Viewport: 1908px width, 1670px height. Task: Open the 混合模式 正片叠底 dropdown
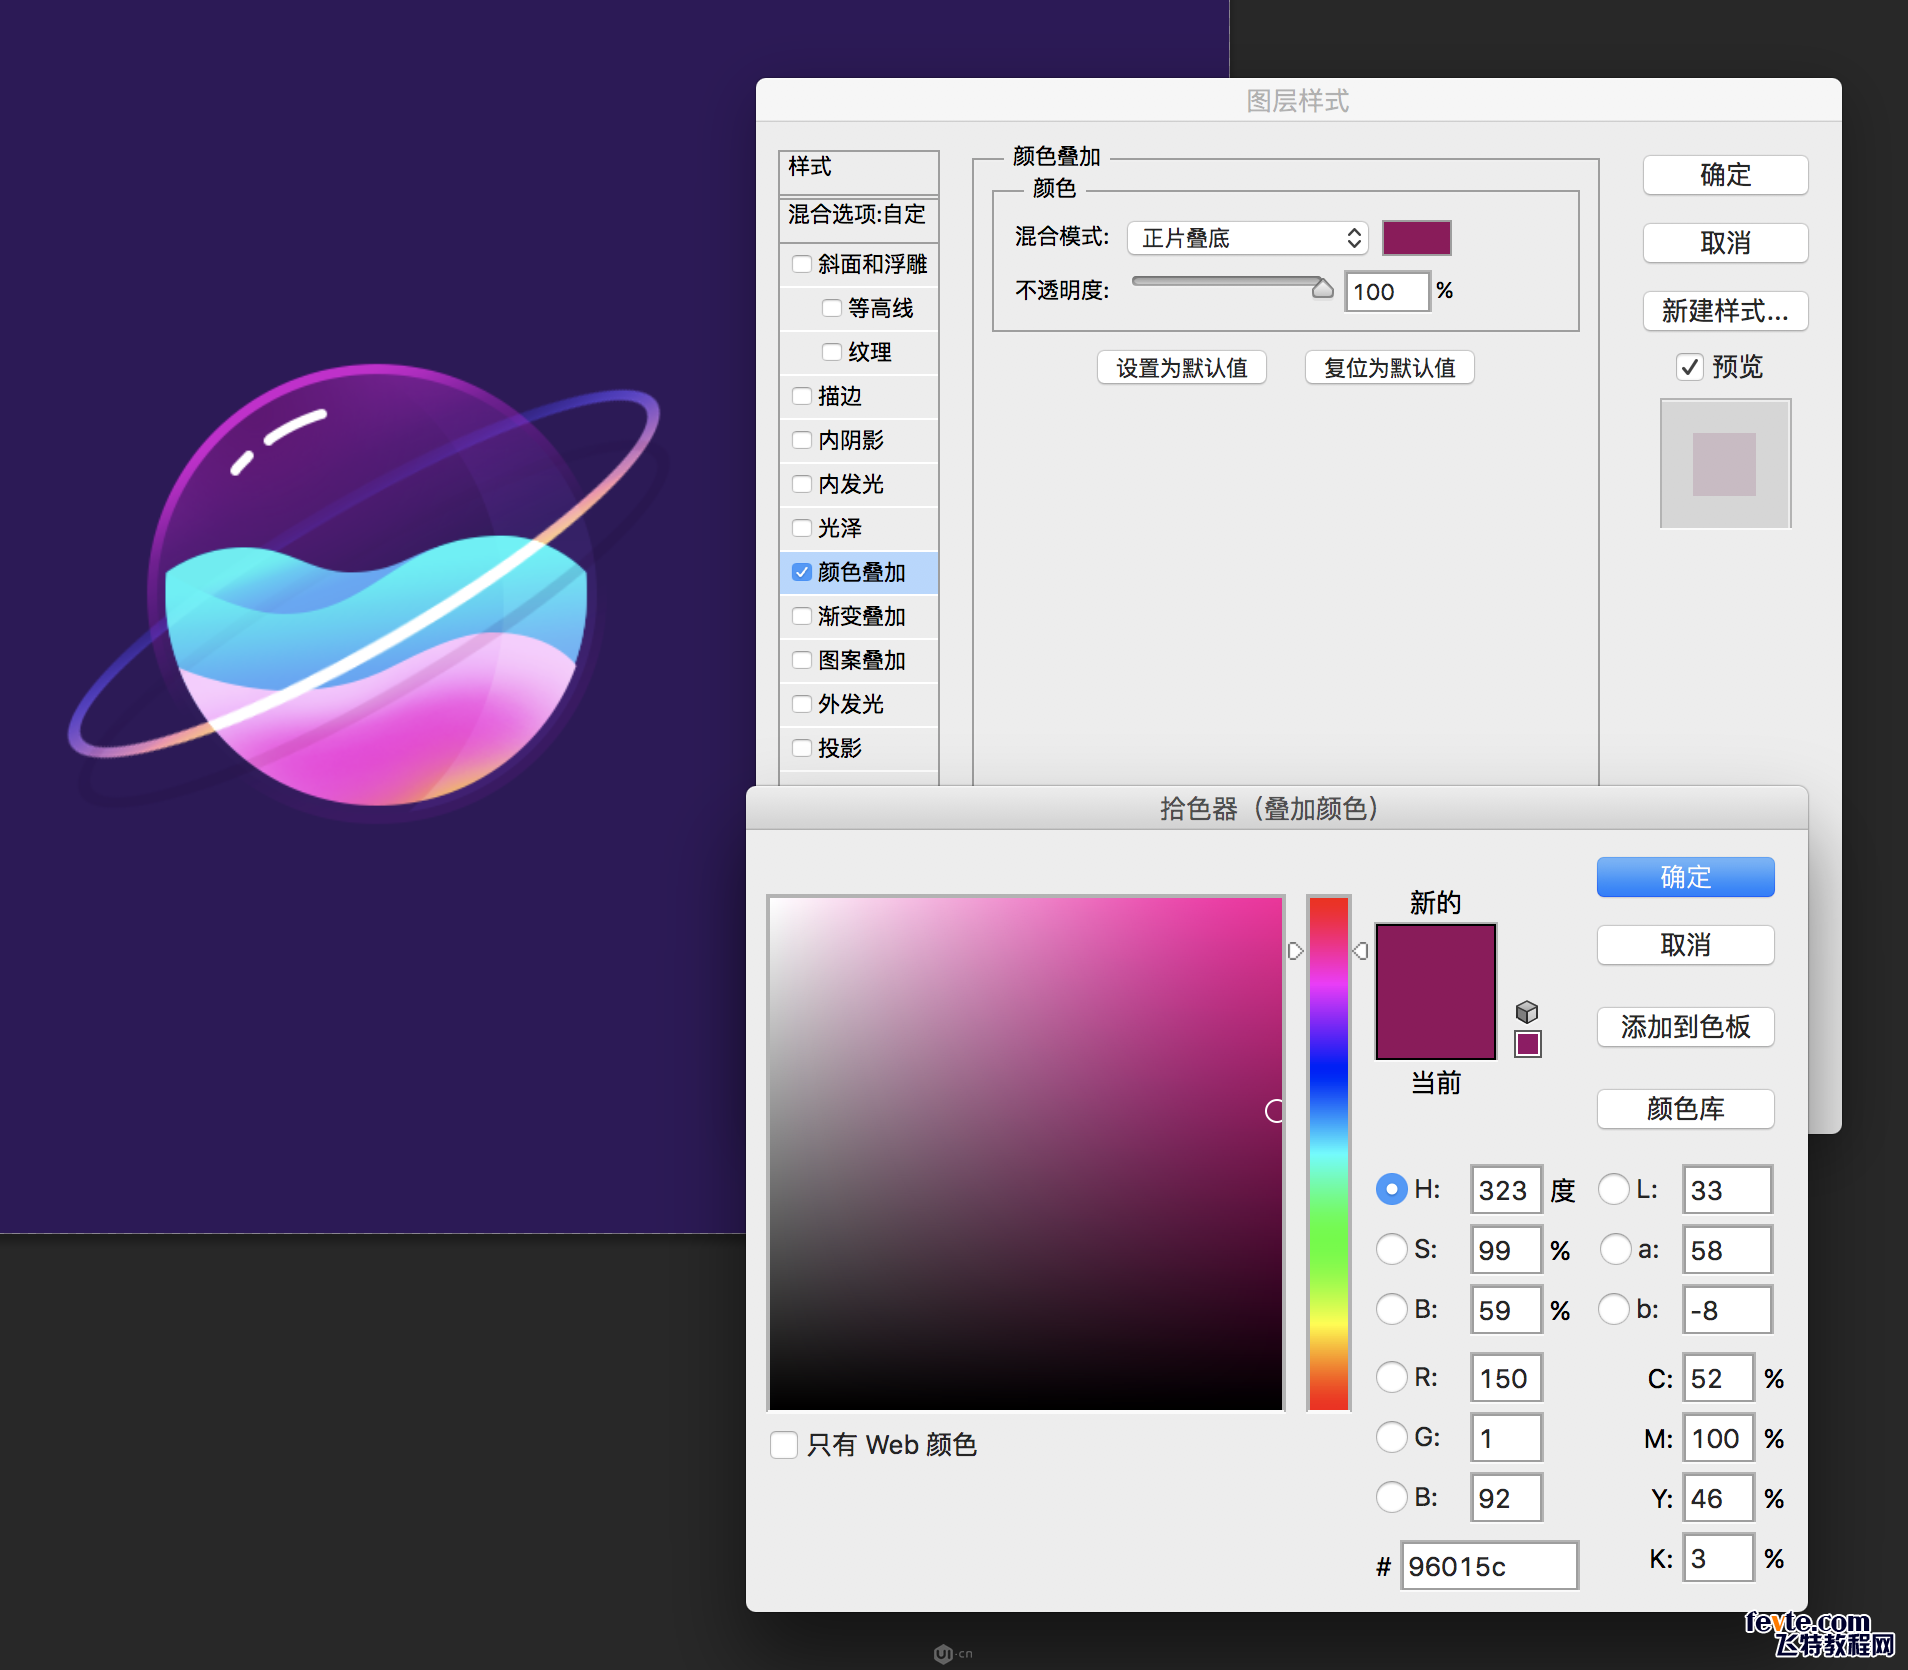pos(1247,238)
